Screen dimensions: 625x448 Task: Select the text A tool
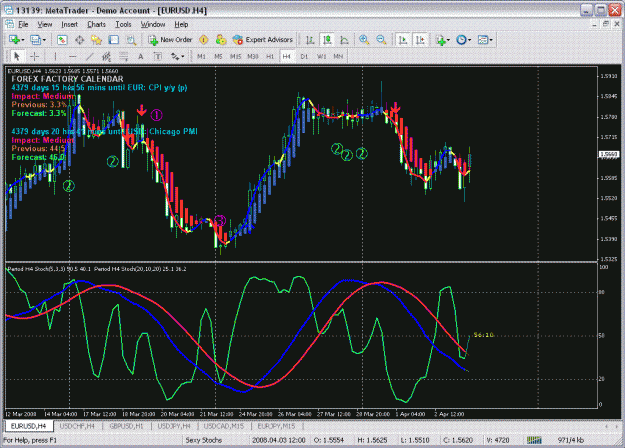tap(141, 57)
